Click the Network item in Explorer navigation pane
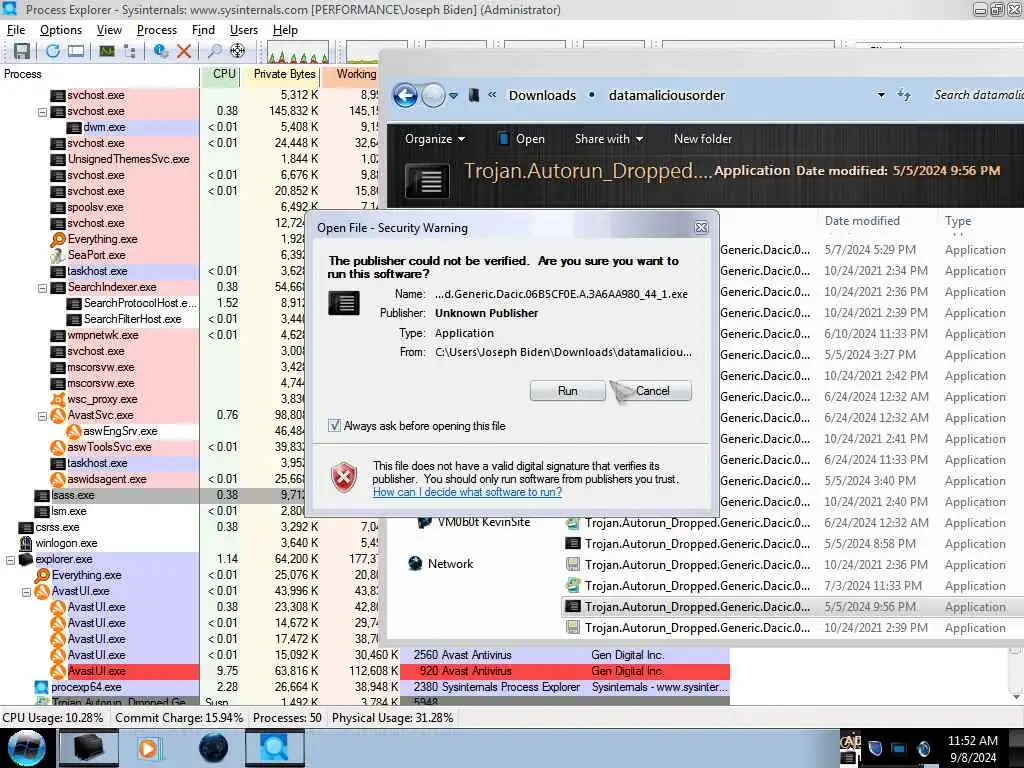Viewport: 1024px width, 768px height. click(450, 564)
